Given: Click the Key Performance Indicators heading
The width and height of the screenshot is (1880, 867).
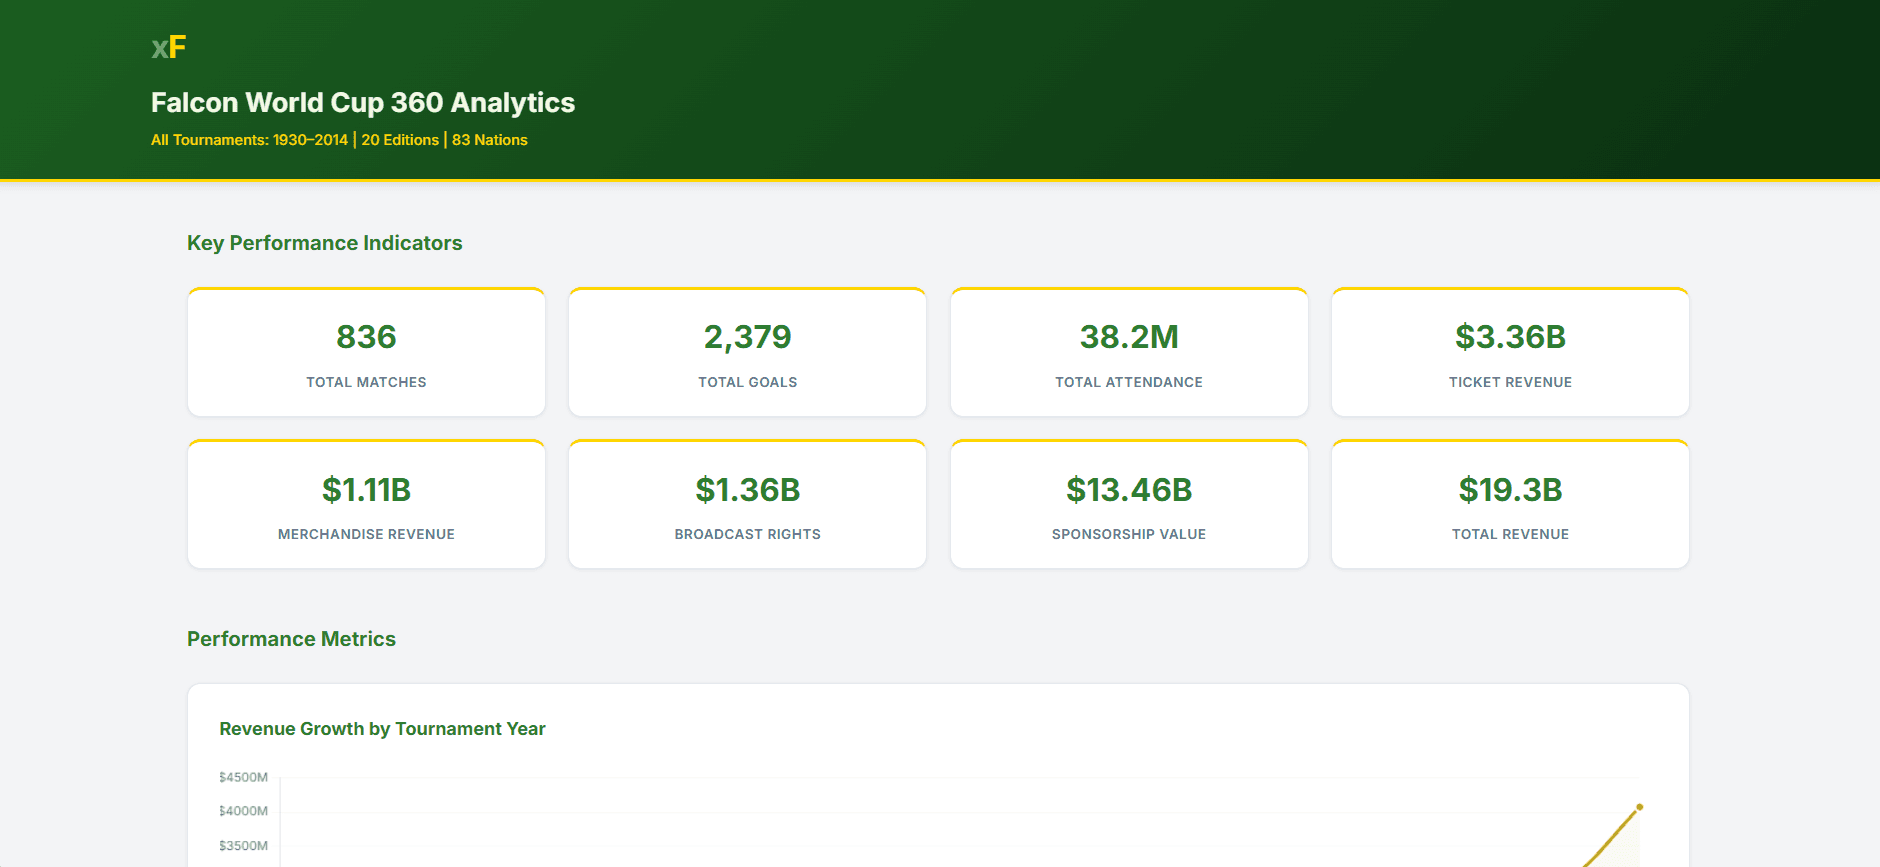Looking at the screenshot, I should (325, 243).
